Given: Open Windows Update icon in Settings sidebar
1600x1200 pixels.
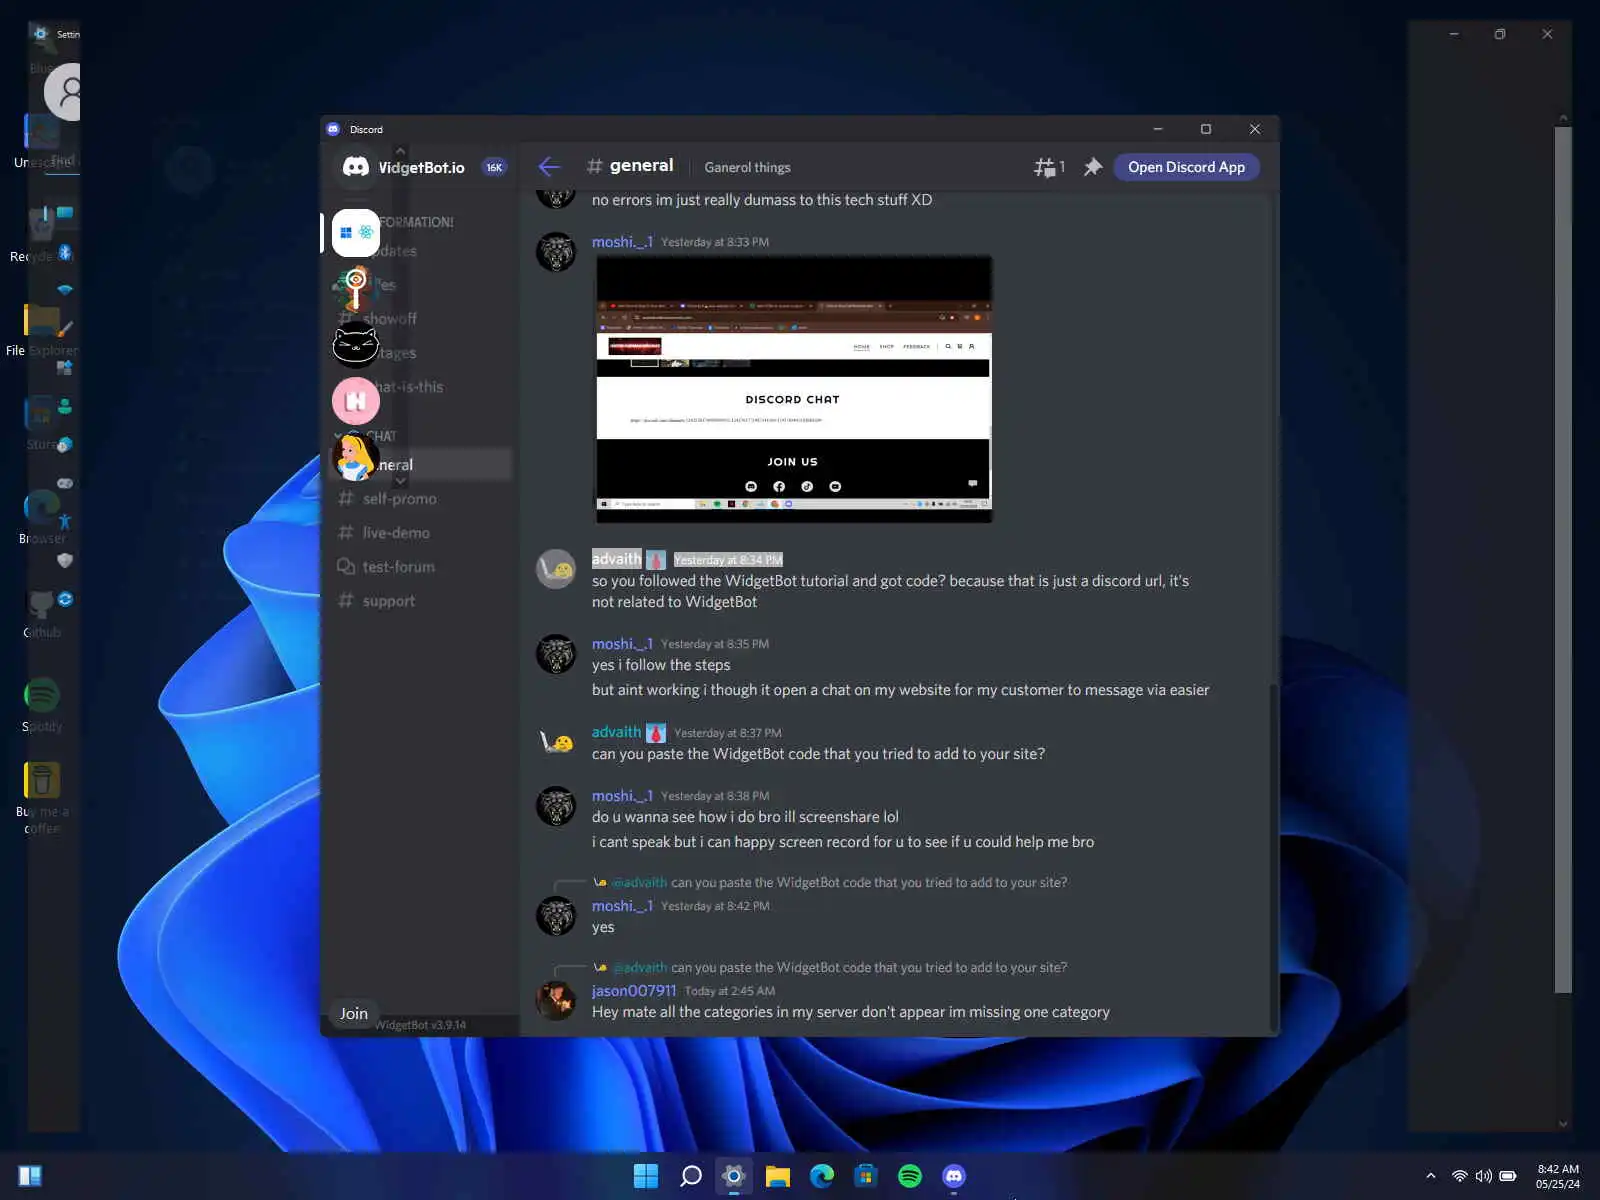Looking at the screenshot, I should 65,599.
